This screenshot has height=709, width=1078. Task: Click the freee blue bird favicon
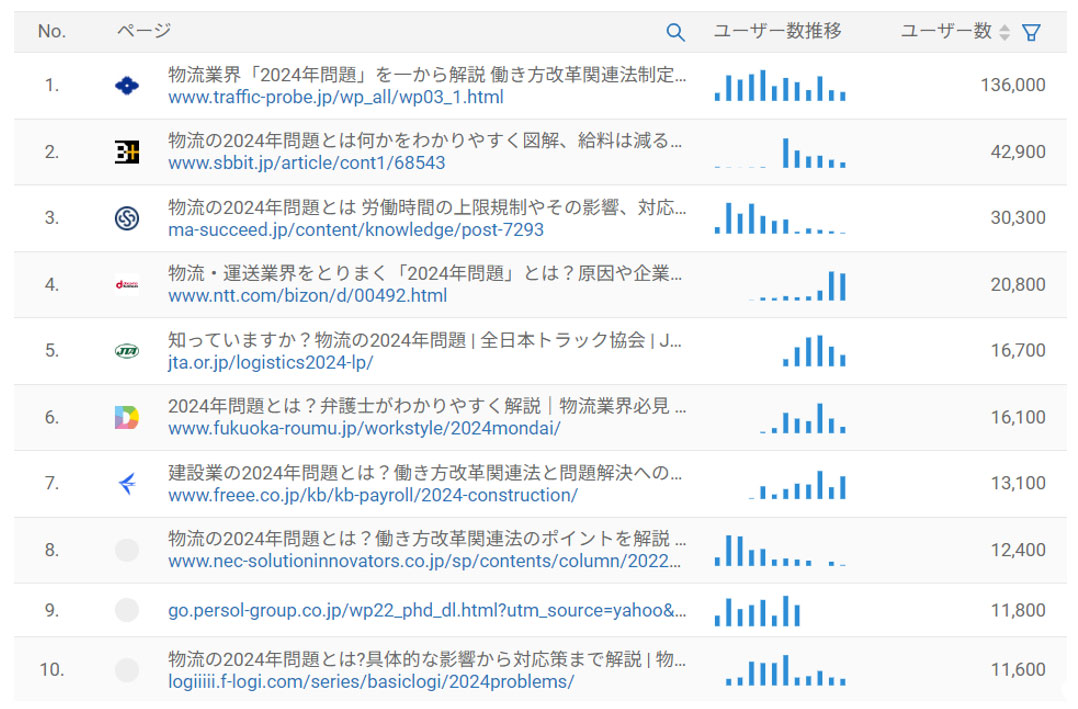point(127,484)
